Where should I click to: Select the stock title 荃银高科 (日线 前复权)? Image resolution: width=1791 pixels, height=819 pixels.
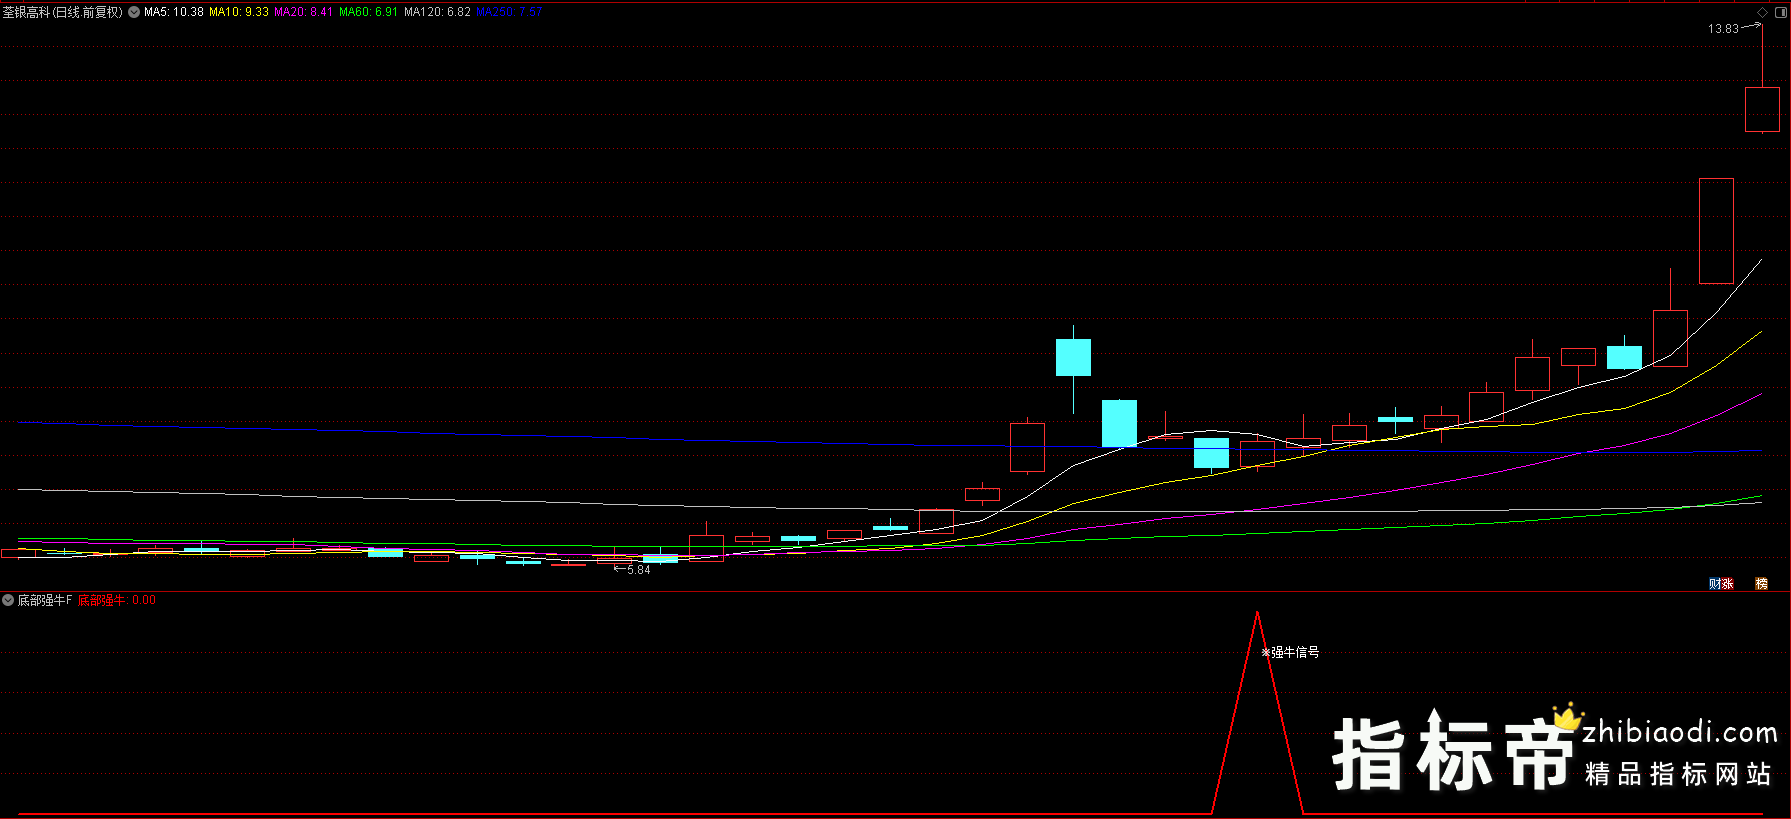pos(62,12)
